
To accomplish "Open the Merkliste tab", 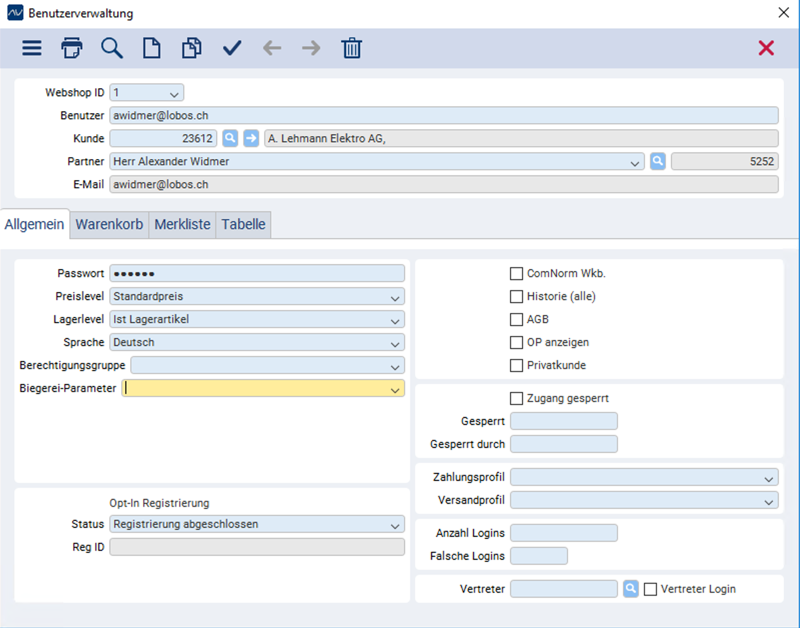I will click(182, 224).
